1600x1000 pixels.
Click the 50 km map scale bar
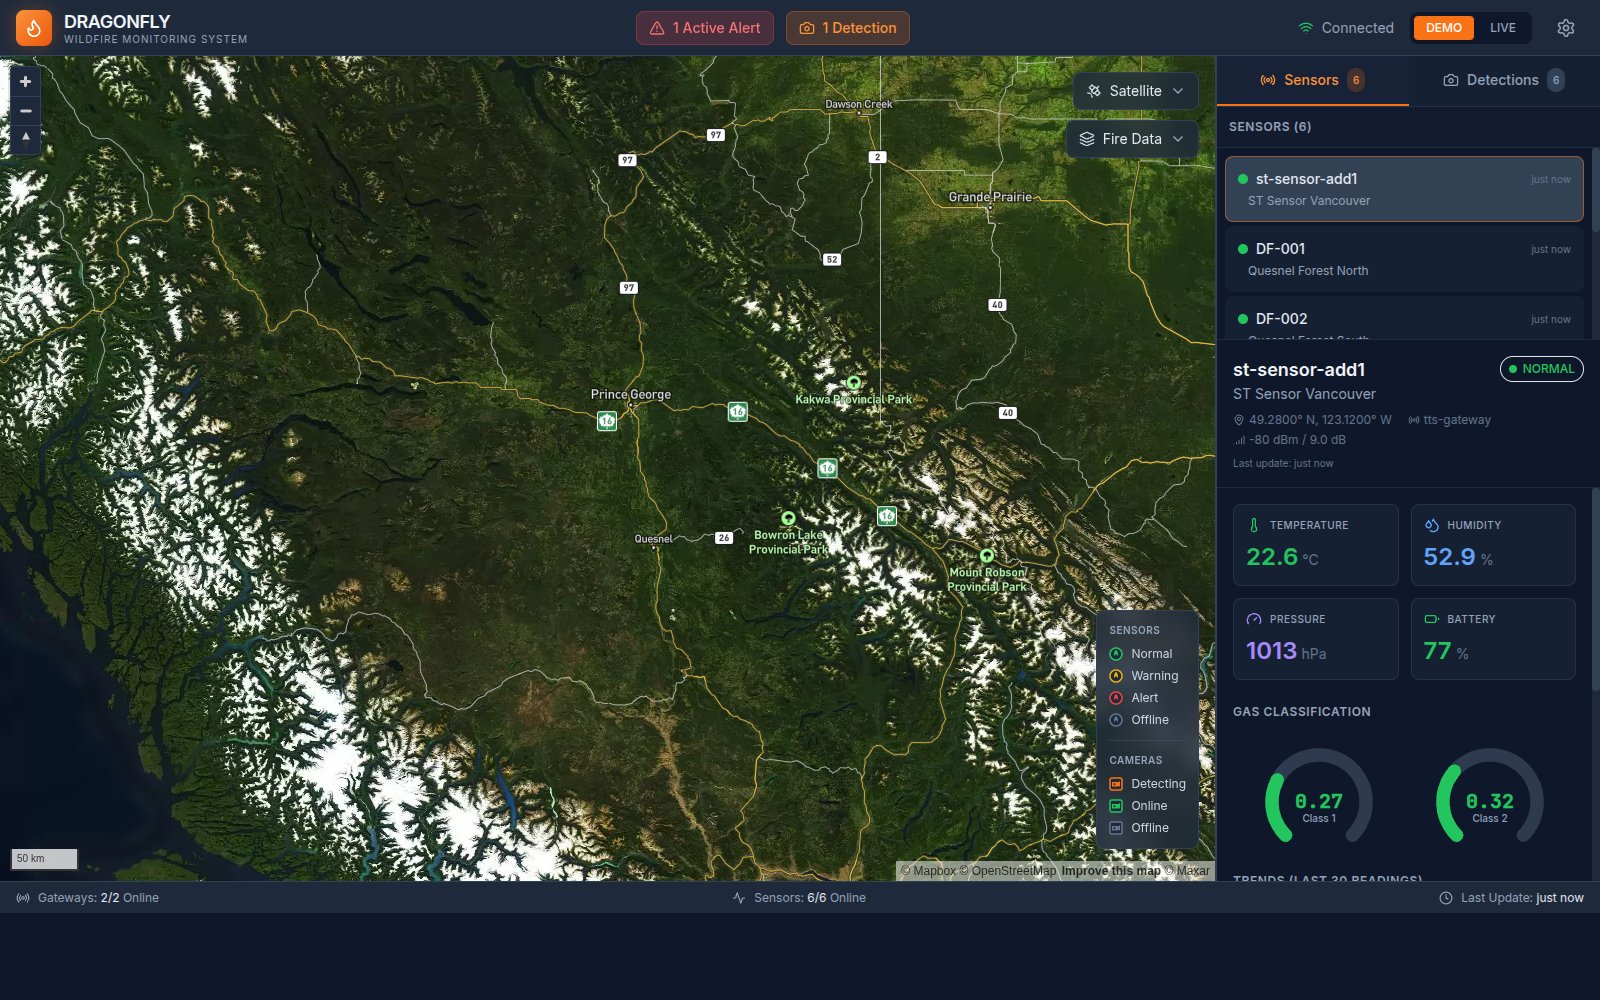pyautogui.click(x=44, y=859)
